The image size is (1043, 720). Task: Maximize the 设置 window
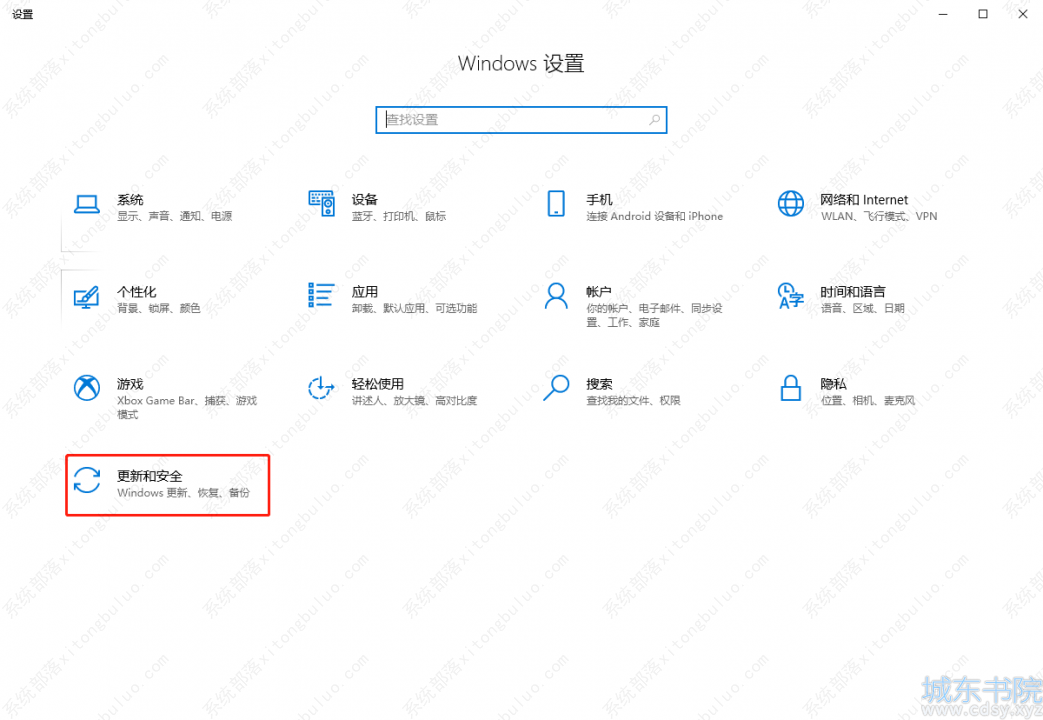click(982, 14)
